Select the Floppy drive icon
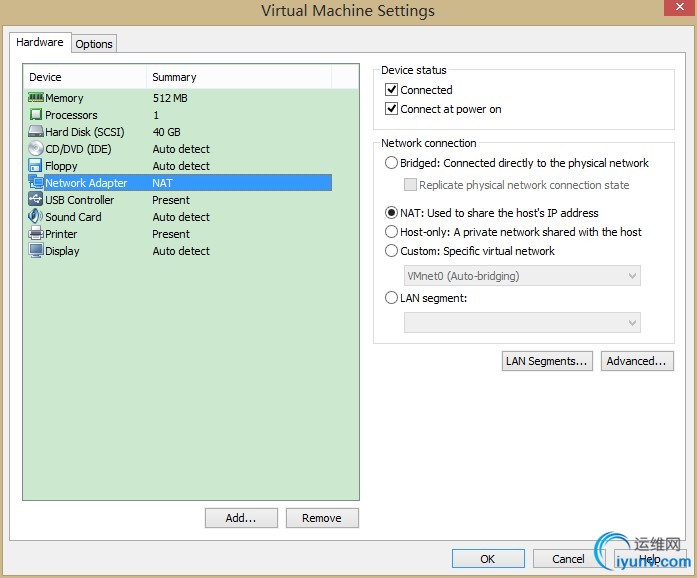 [x=36, y=166]
